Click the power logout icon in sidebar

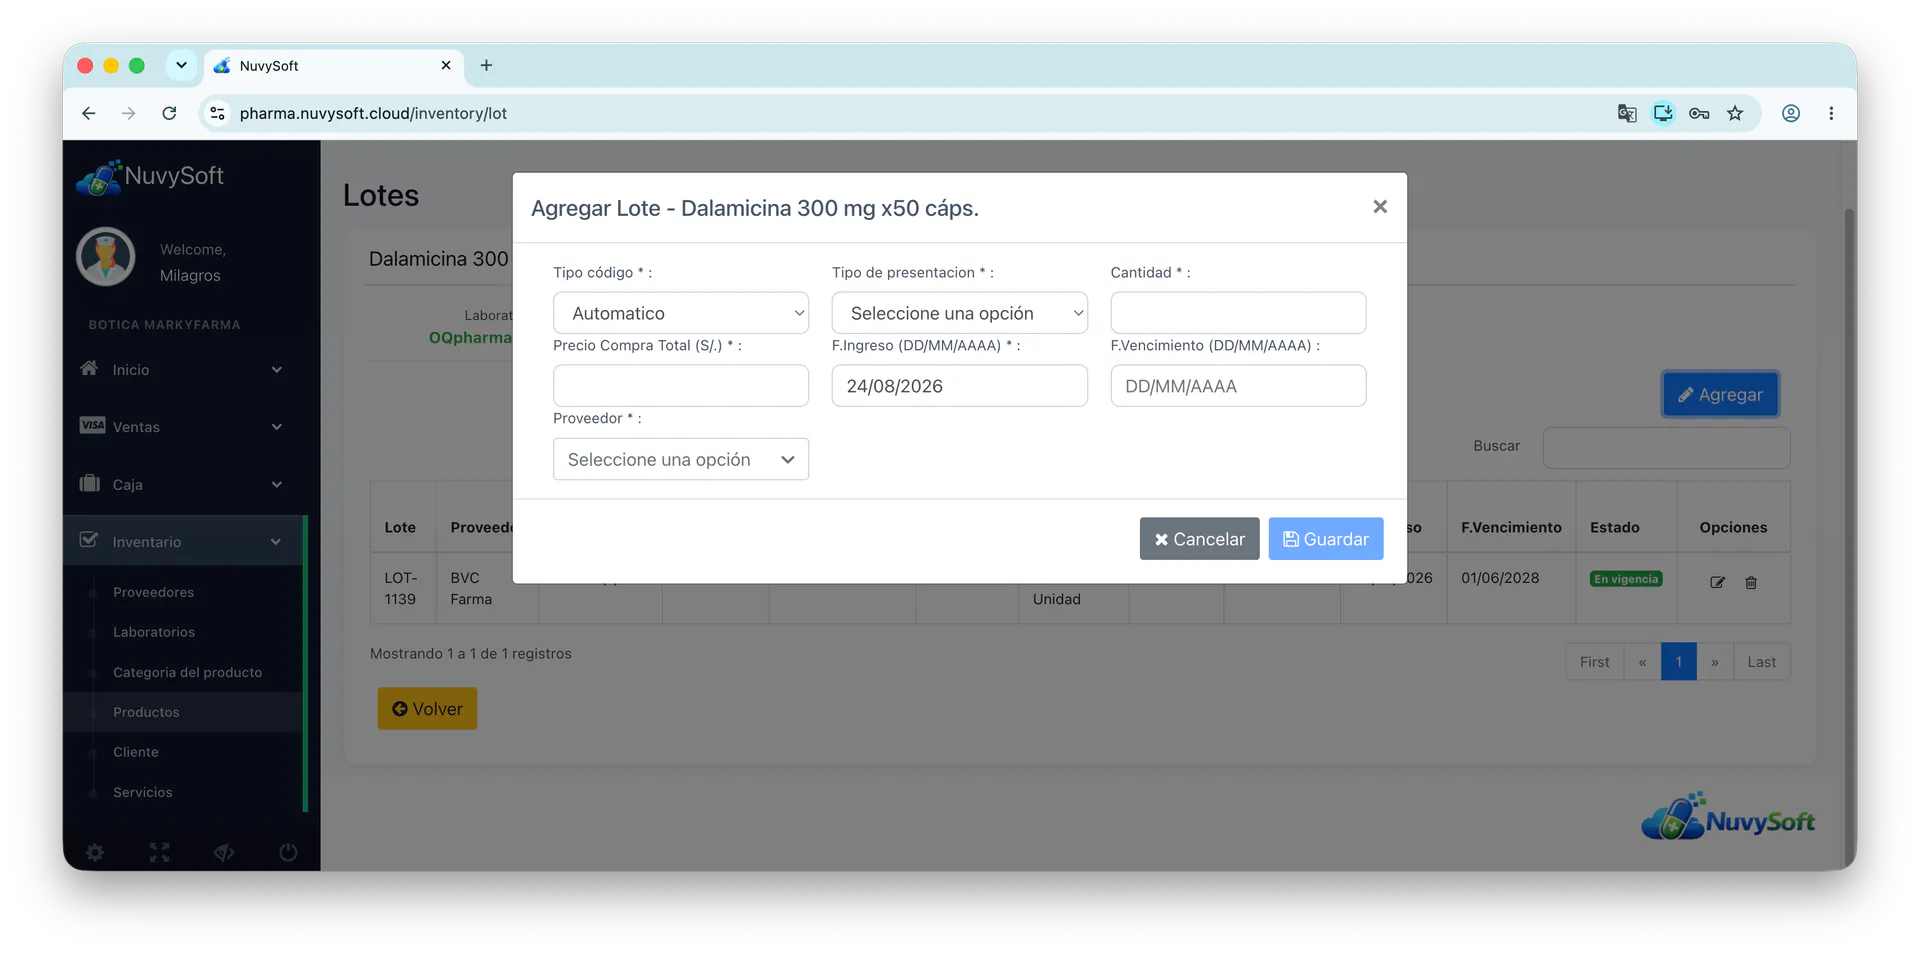tap(288, 853)
